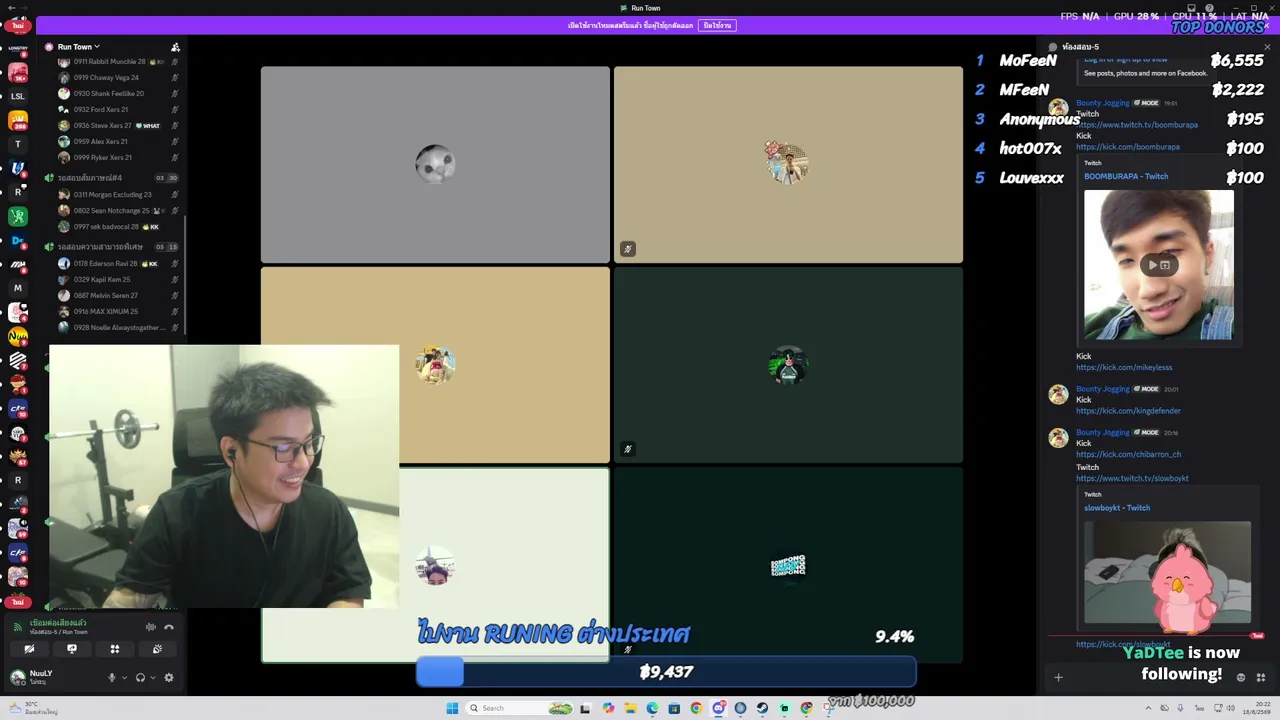Open twitch.tv/slowboykt link in chat
The width and height of the screenshot is (1280, 720).
click(1132, 478)
